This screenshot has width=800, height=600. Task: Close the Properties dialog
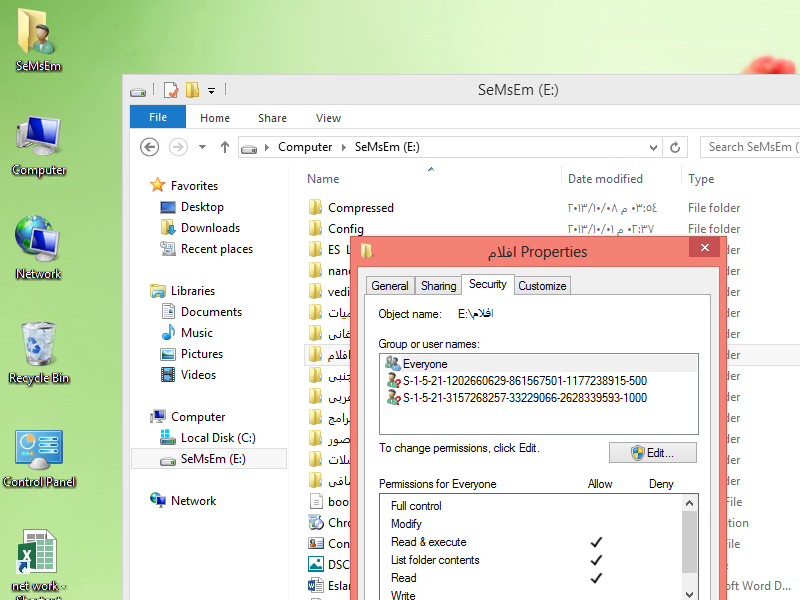point(705,247)
